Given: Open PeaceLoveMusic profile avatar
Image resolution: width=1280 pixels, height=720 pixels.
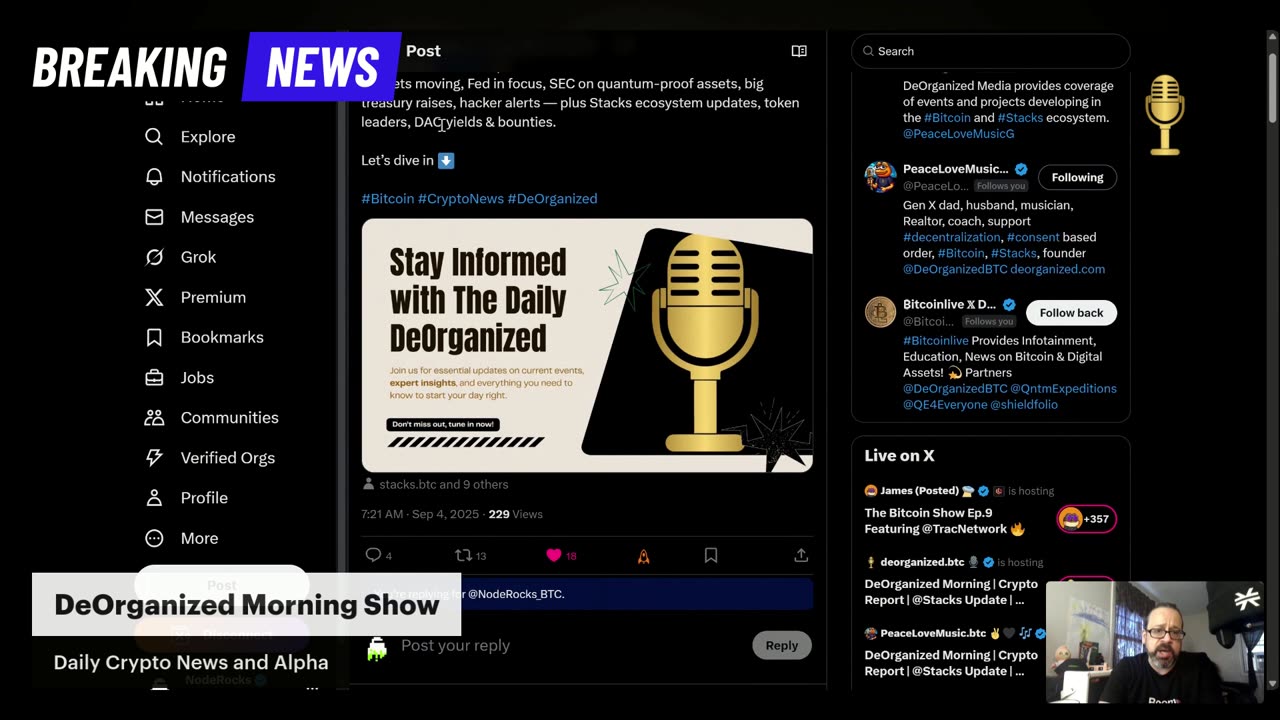Looking at the screenshot, I should [880, 176].
